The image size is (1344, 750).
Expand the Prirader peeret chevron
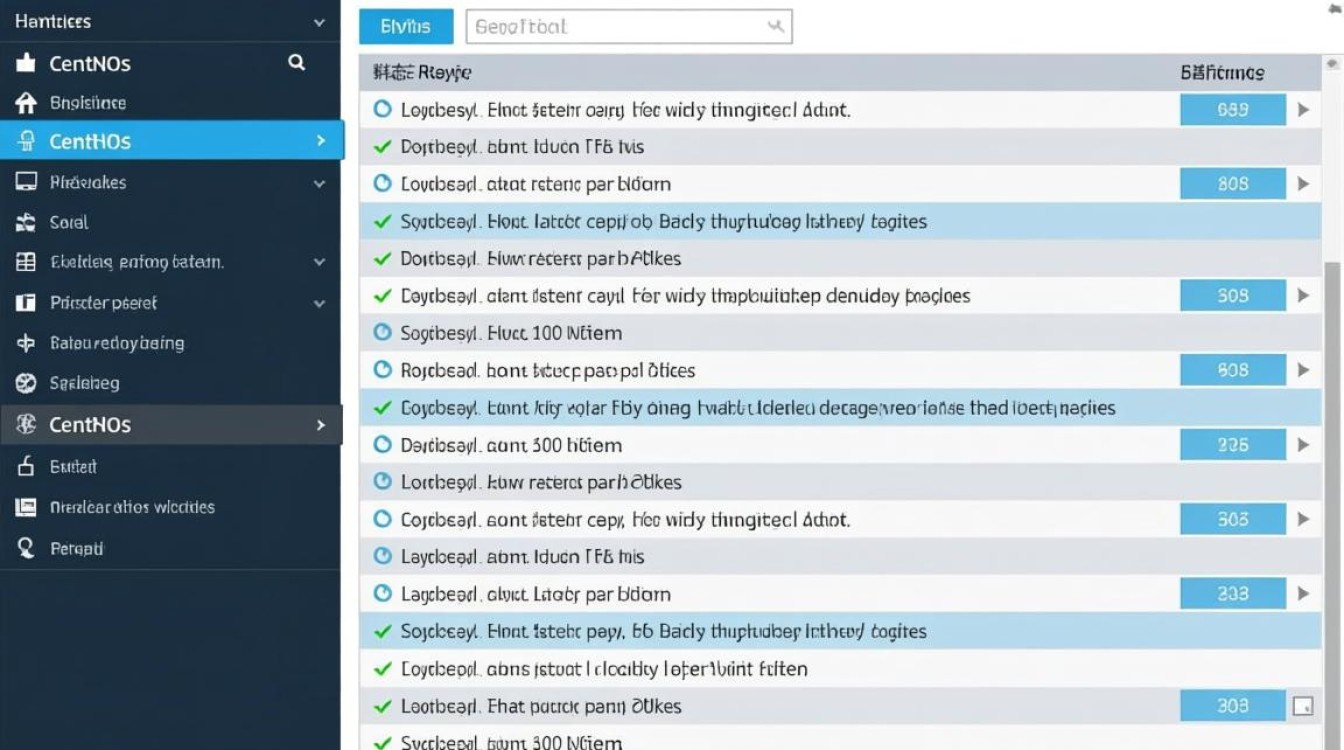coord(319,302)
